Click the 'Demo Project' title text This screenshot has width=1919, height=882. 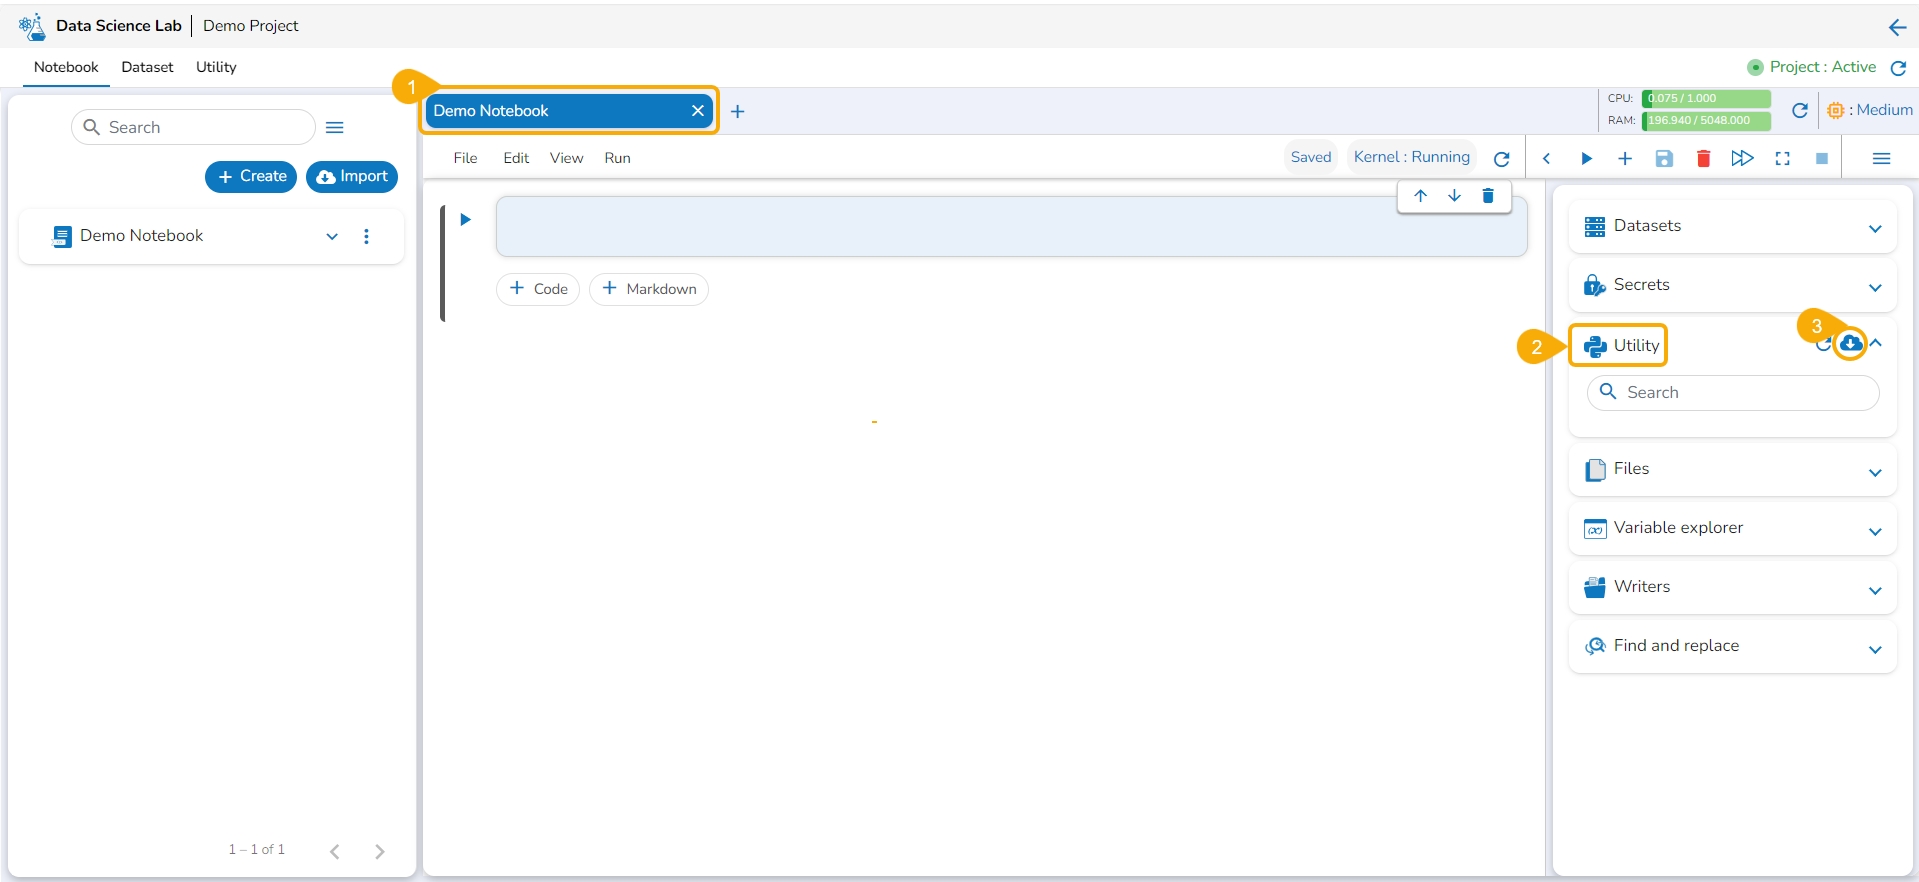pos(250,26)
